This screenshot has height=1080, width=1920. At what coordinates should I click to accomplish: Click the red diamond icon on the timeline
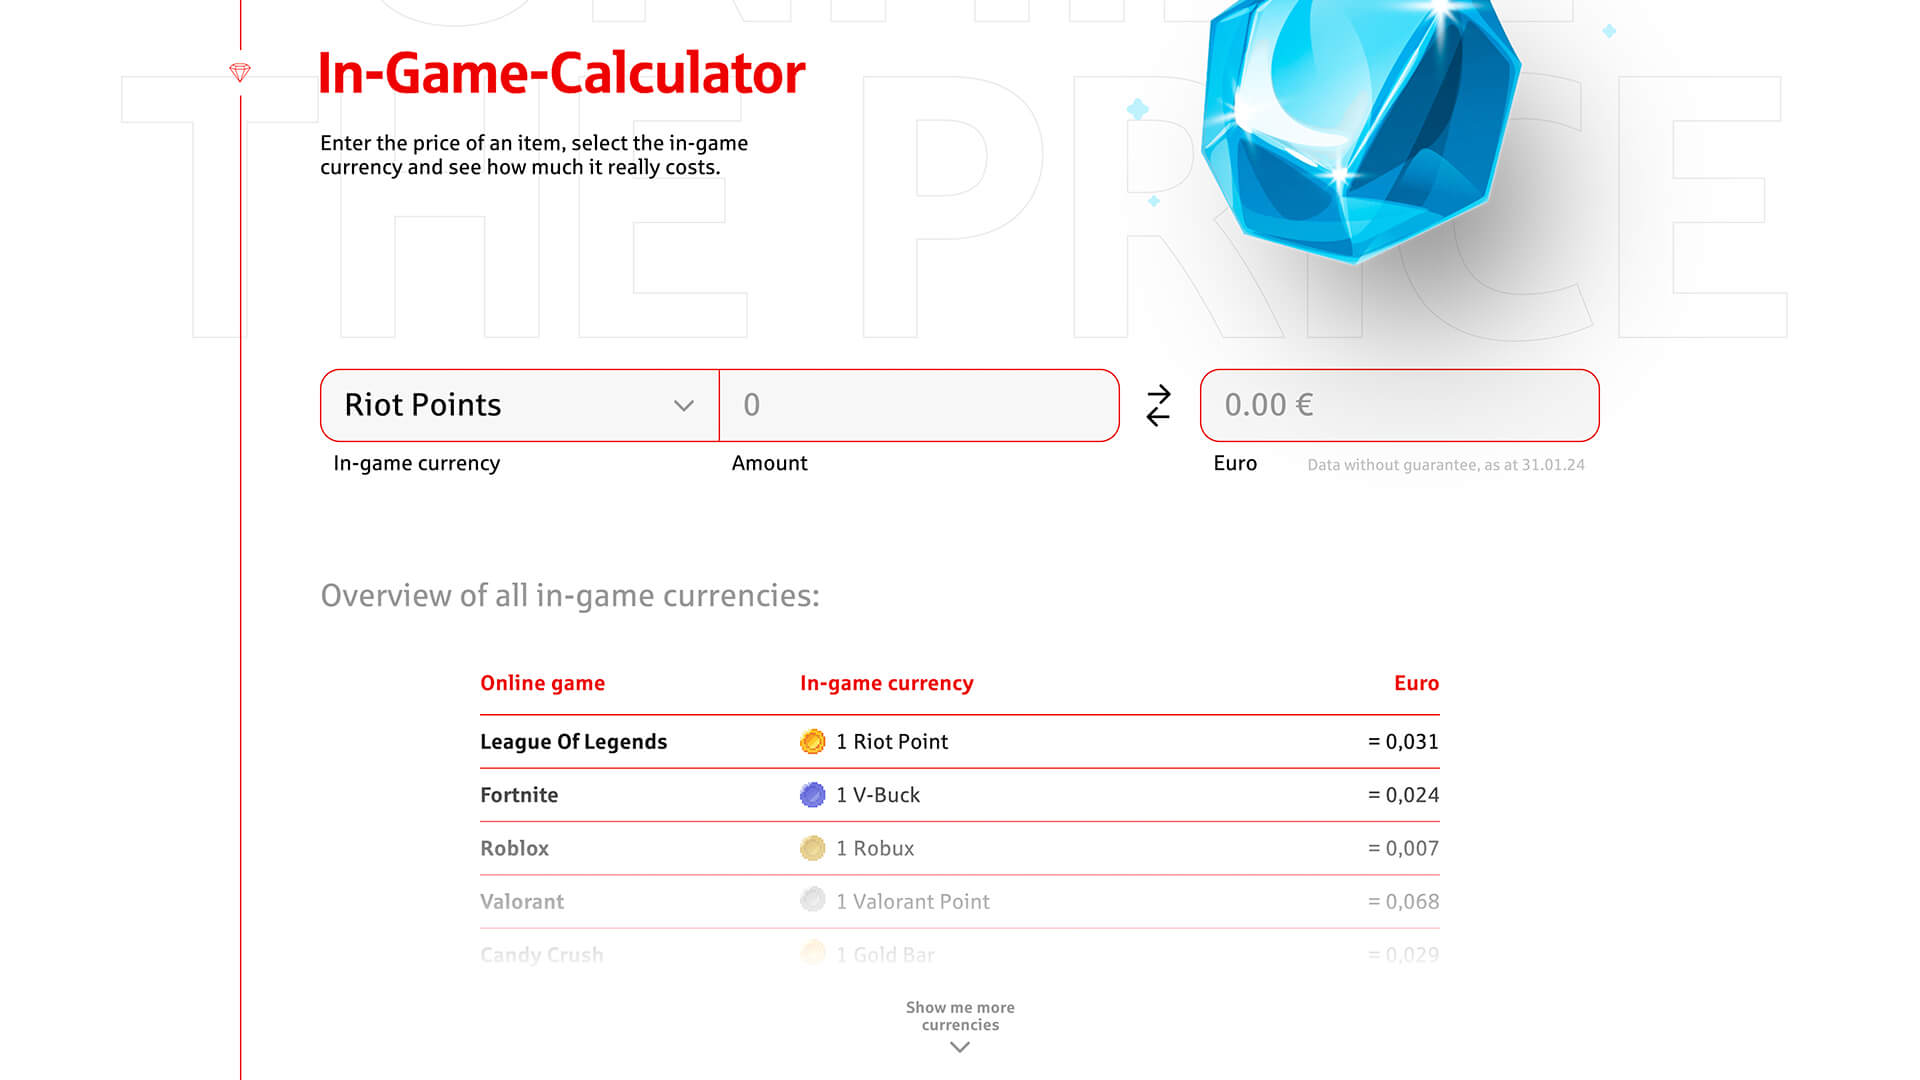click(240, 72)
